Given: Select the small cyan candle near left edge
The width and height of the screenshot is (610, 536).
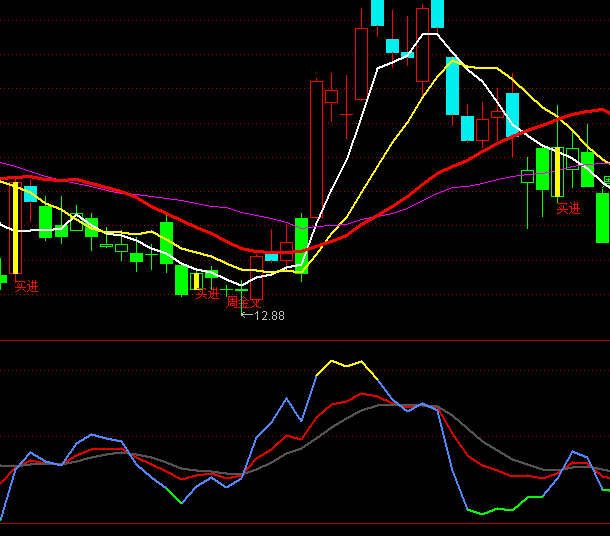Looking at the screenshot, I should [x=30, y=193].
